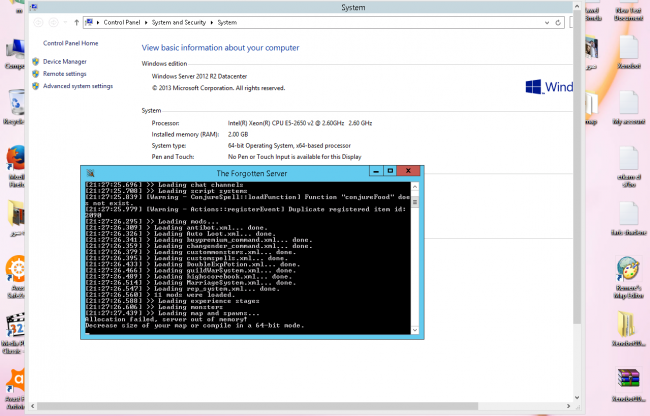Click computer icon in address bar
650x416 pixels.
pos(89,22)
